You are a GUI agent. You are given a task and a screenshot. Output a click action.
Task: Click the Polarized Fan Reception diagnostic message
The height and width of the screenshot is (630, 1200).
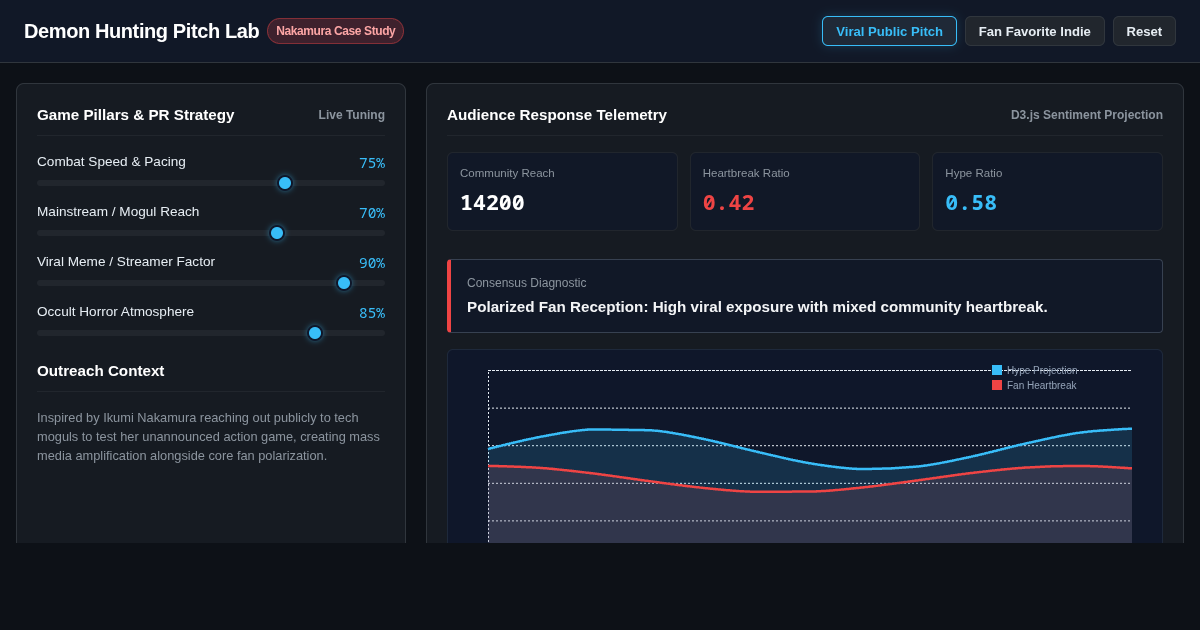[x=757, y=307]
